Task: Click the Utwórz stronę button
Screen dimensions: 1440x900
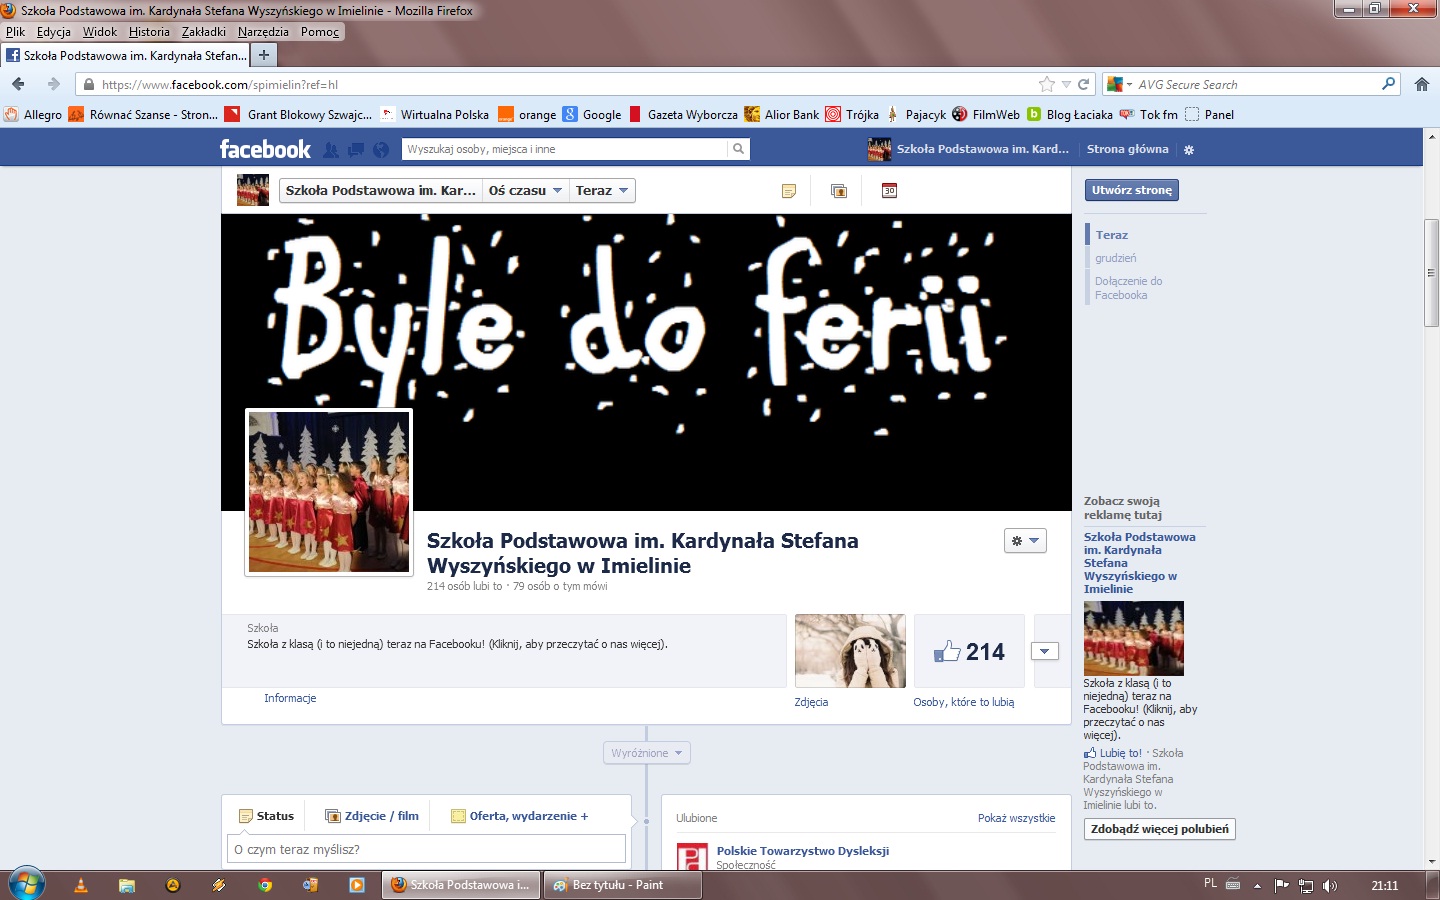Action: point(1131,190)
